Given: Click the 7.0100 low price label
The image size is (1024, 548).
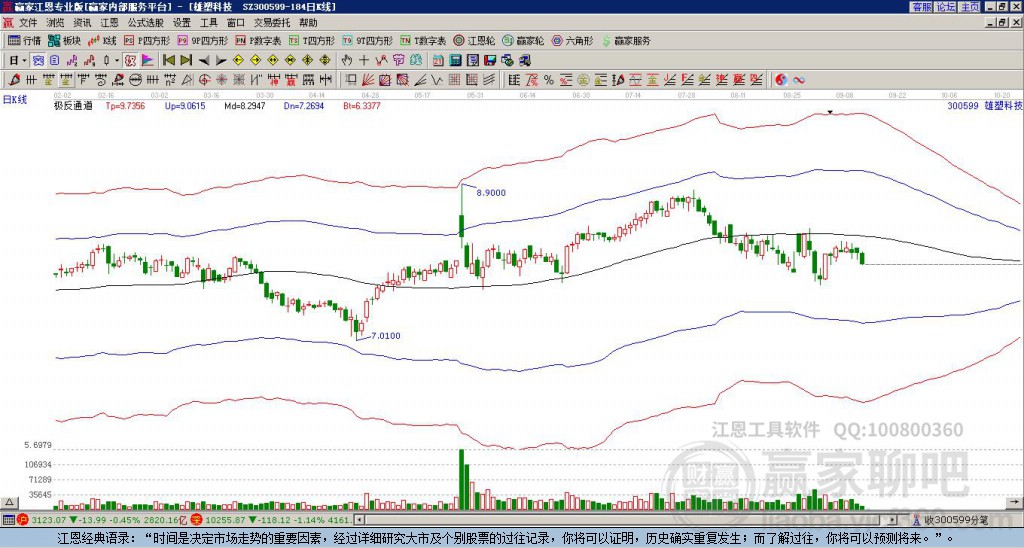Looking at the screenshot, I should click(386, 336).
